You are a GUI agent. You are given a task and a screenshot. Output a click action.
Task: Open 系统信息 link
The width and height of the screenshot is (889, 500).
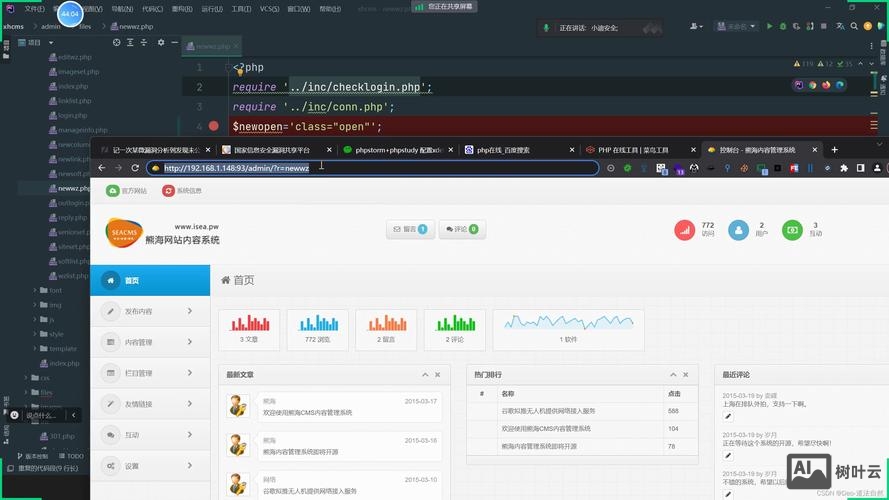click(x=182, y=191)
